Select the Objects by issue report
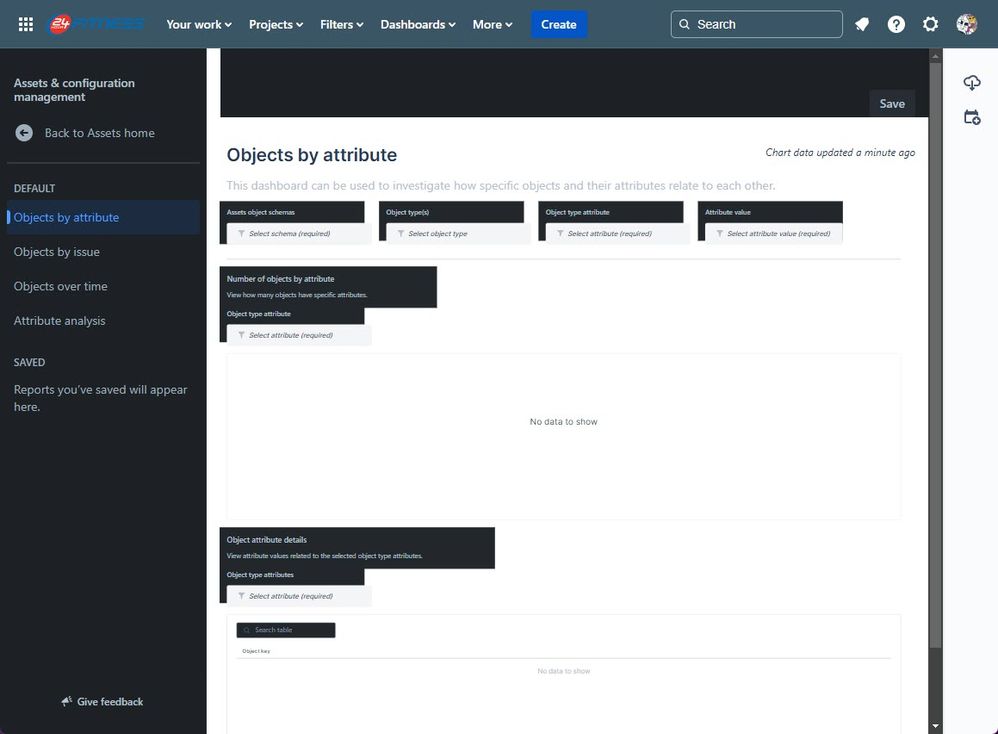This screenshot has height=734, width=998. [x=57, y=251]
